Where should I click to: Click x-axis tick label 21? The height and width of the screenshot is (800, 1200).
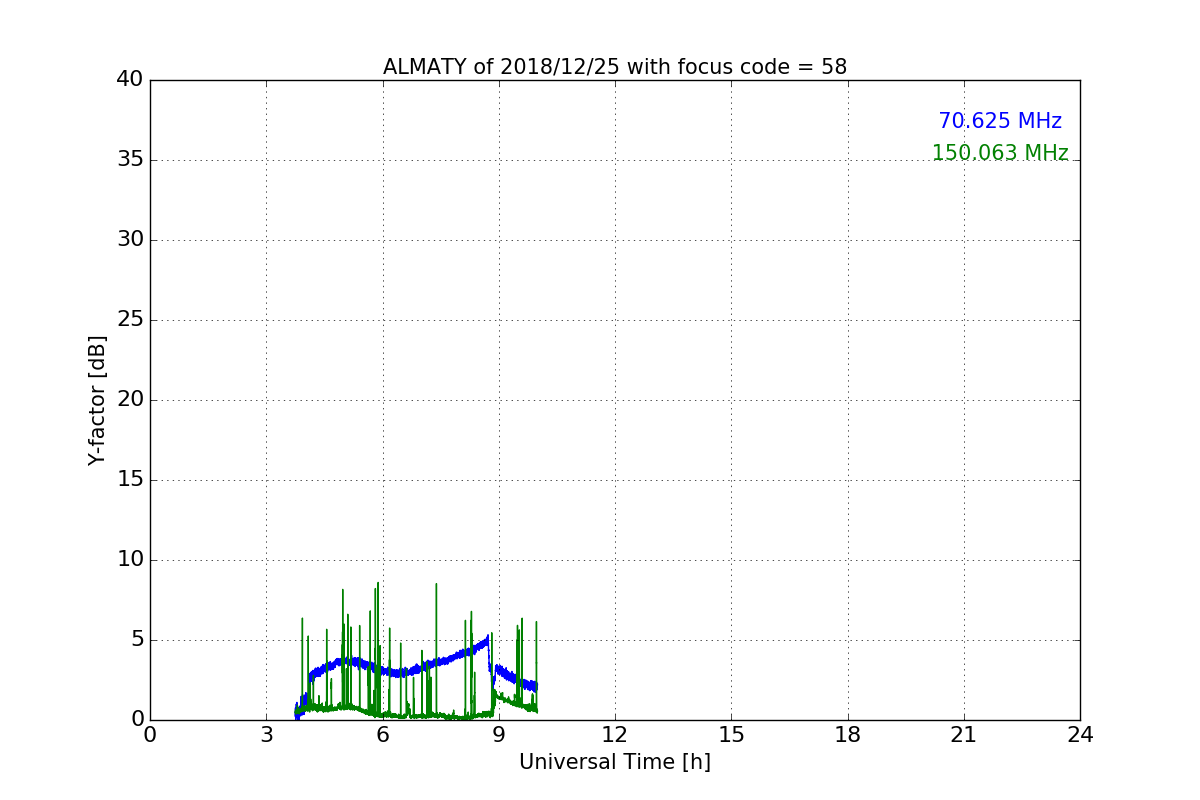coord(964,735)
